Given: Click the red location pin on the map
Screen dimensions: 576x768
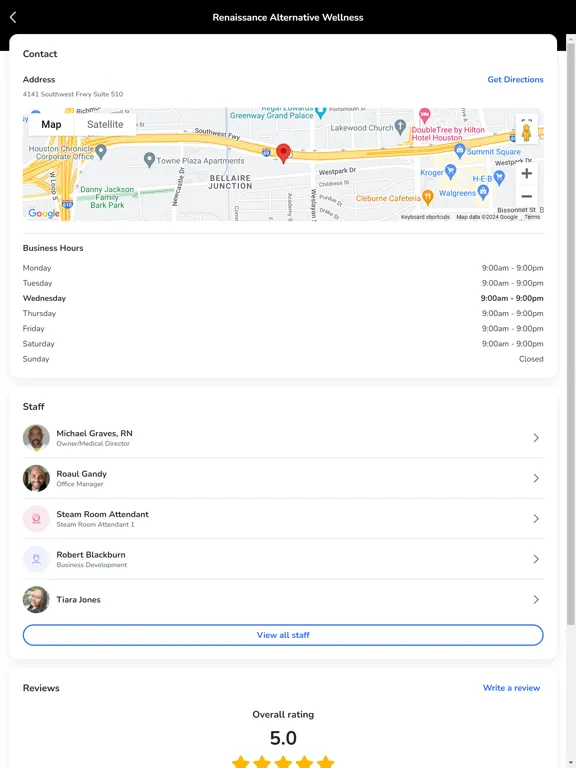Looking at the screenshot, I should pyautogui.click(x=283, y=153).
